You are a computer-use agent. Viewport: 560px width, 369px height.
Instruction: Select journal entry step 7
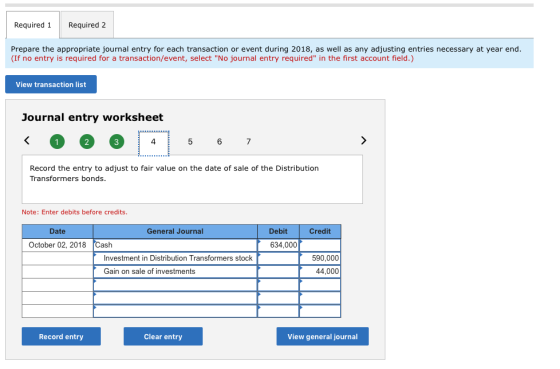[x=249, y=141]
